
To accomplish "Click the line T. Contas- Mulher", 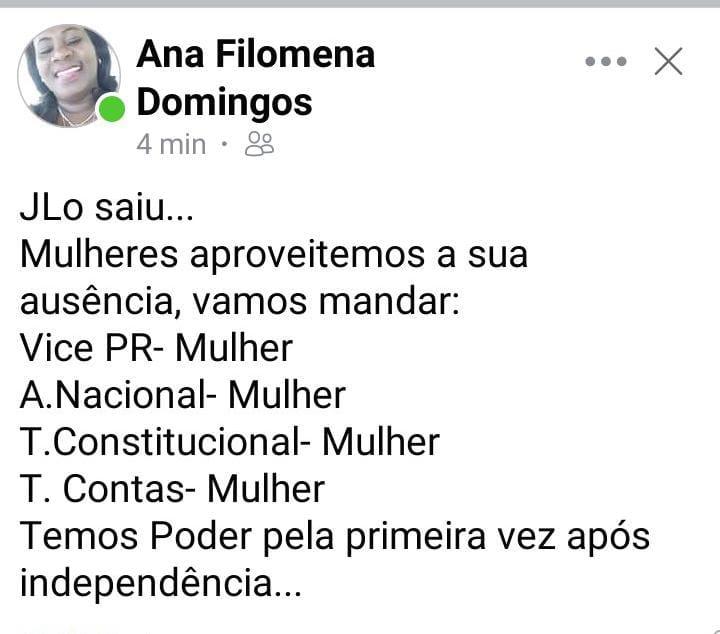I will [172, 489].
